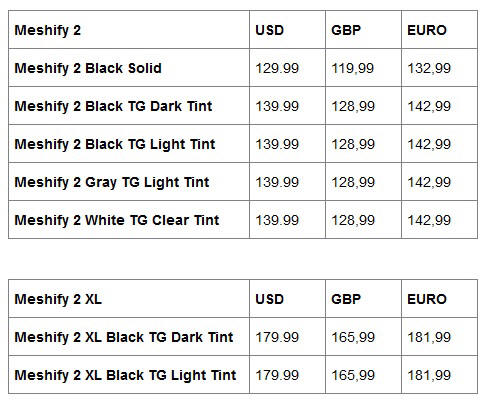The height and width of the screenshot is (409, 486).
Task: Click the GBP header in the first table
Action: click(x=363, y=30)
